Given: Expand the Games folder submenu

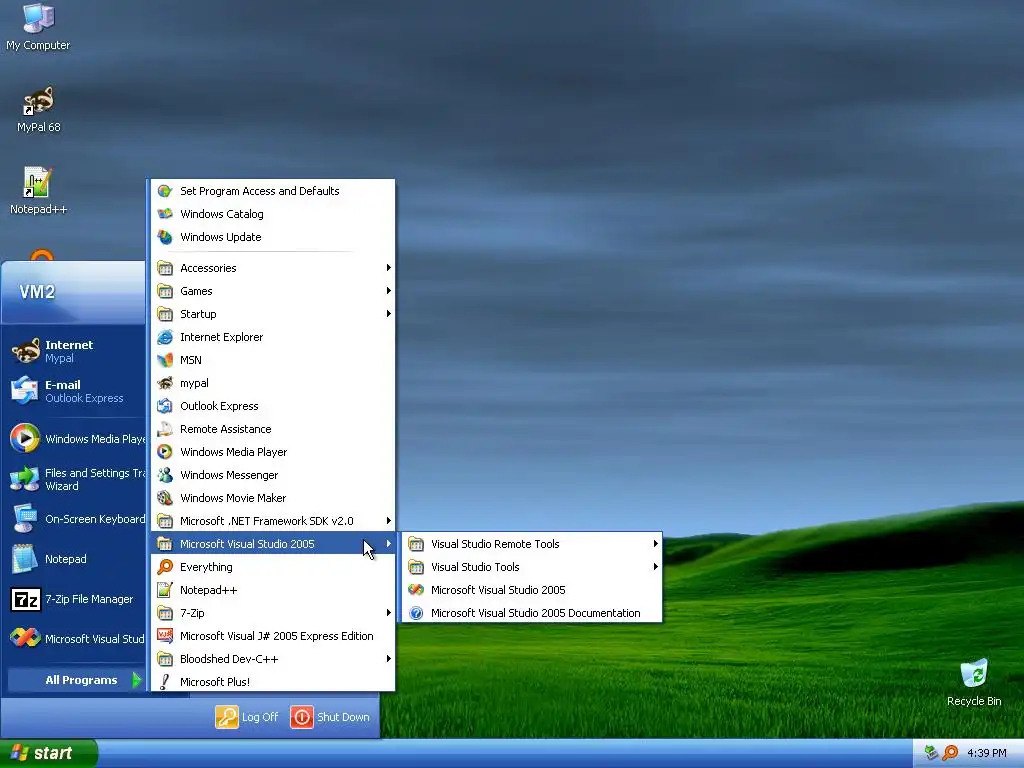Looking at the screenshot, I should coord(273,291).
